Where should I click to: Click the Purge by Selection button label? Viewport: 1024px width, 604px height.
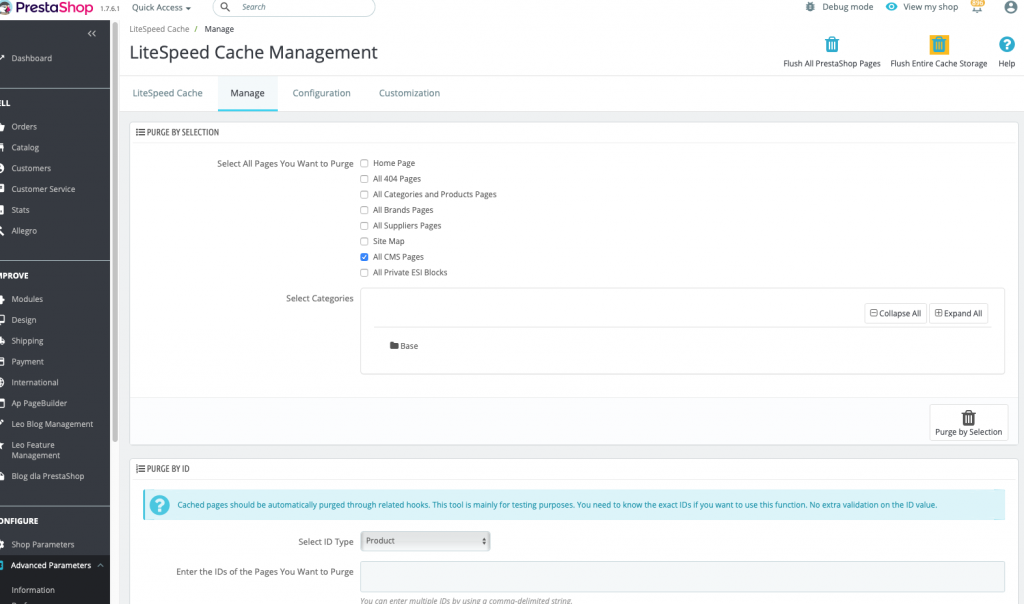(968, 432)
